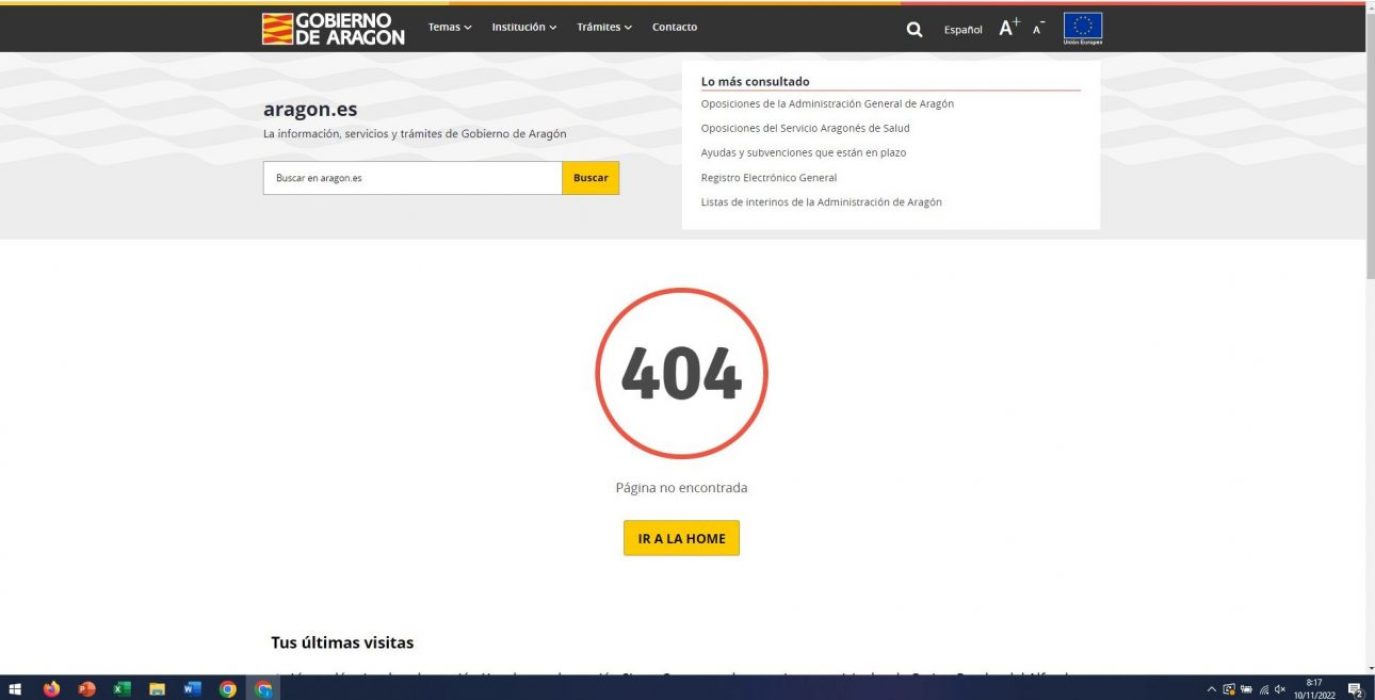Open the search magnifier icon in header
This screenshot has height=700, width=1375.
[x=914, y=29]
